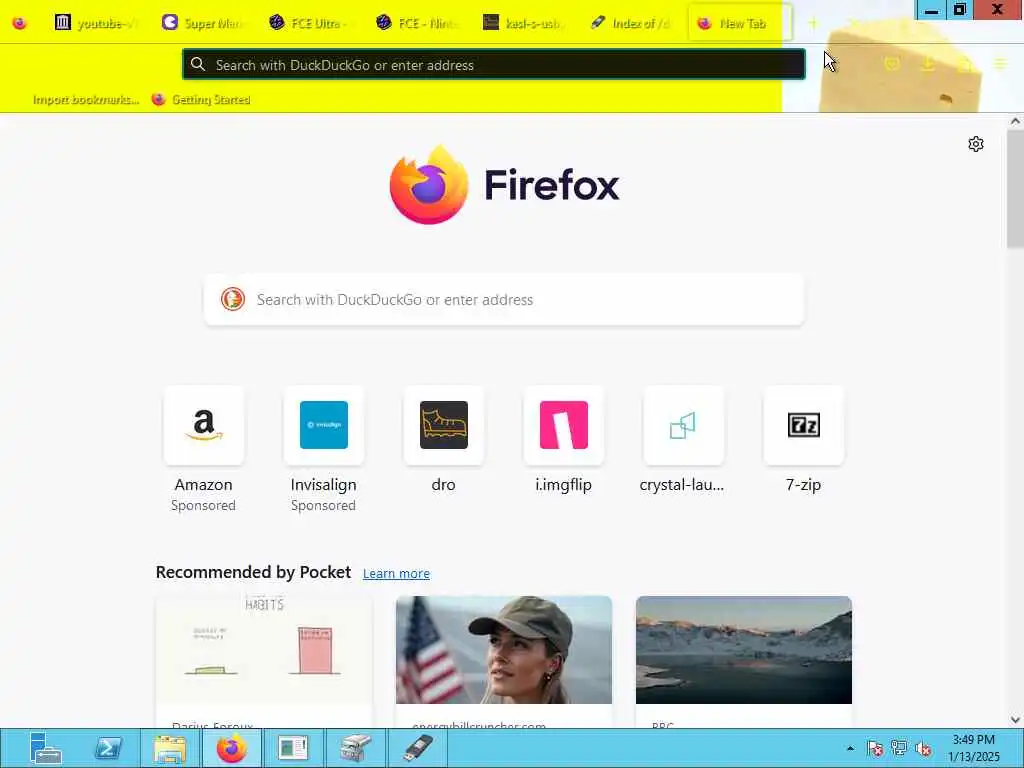Viewport: 1024px width, 768px height.
Task: Open the Getting Started bookmark
Action: pyautogui.click(x=201, y=100)
